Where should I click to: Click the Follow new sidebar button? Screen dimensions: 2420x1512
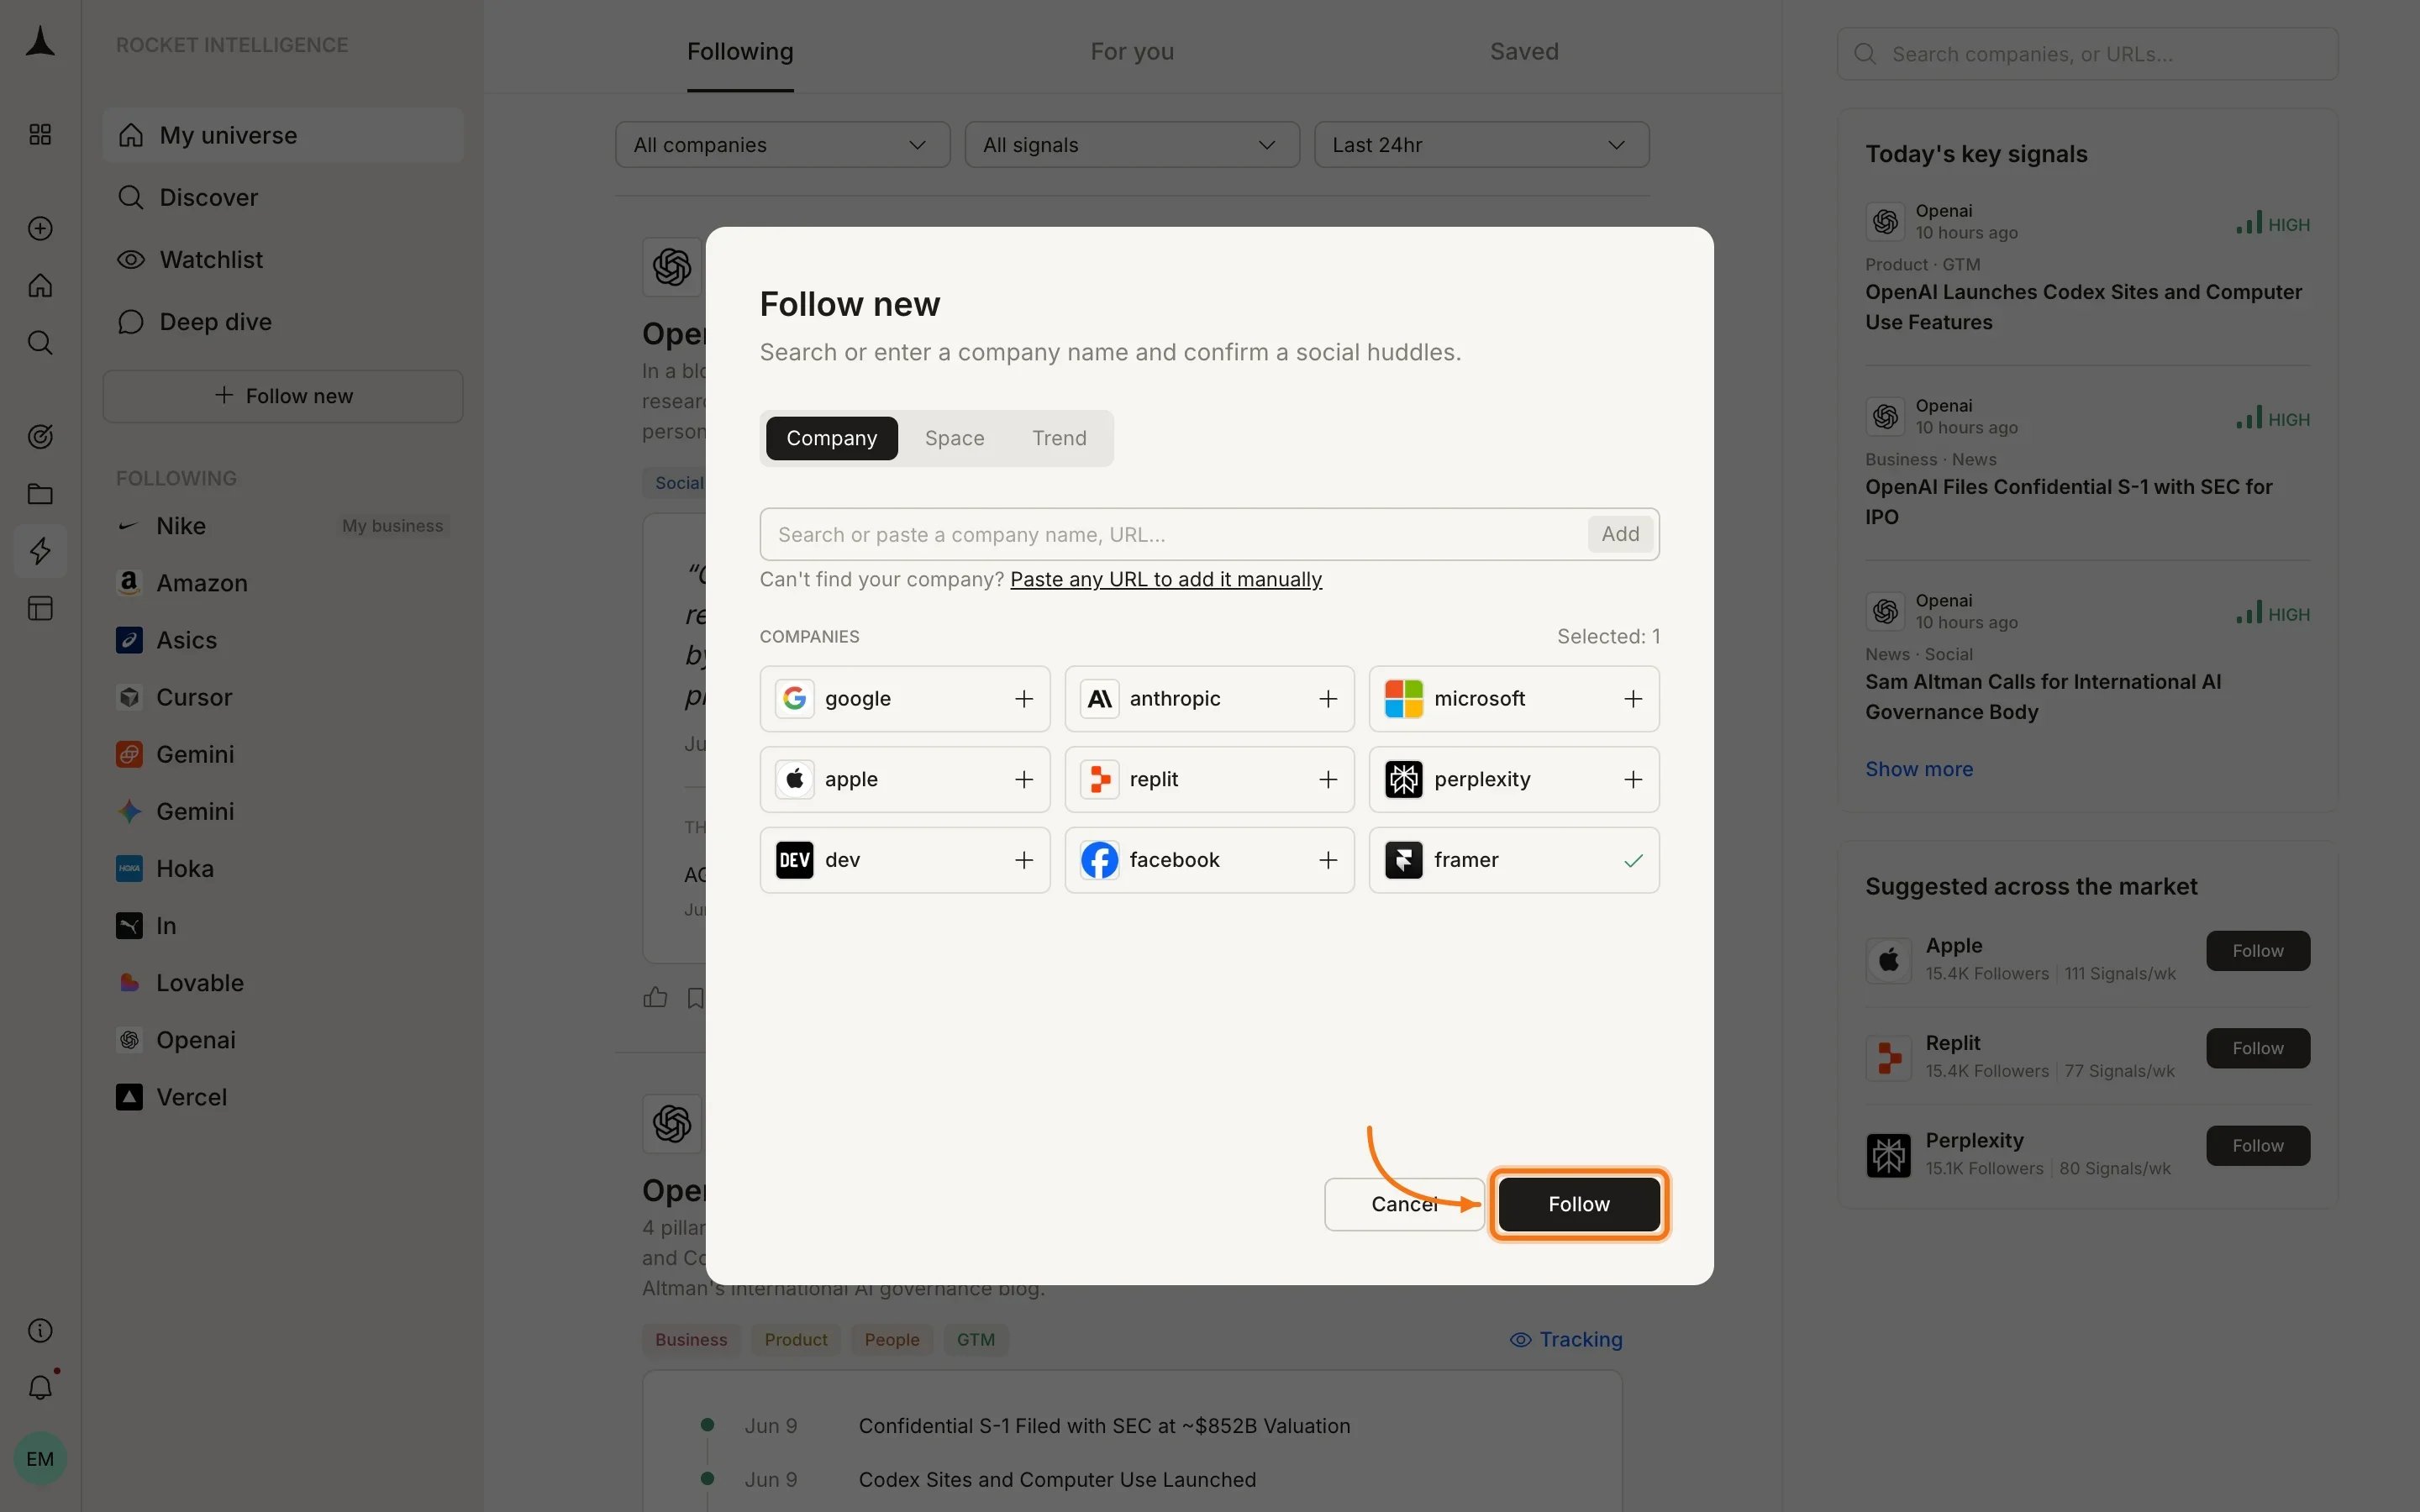coord(283,396)
